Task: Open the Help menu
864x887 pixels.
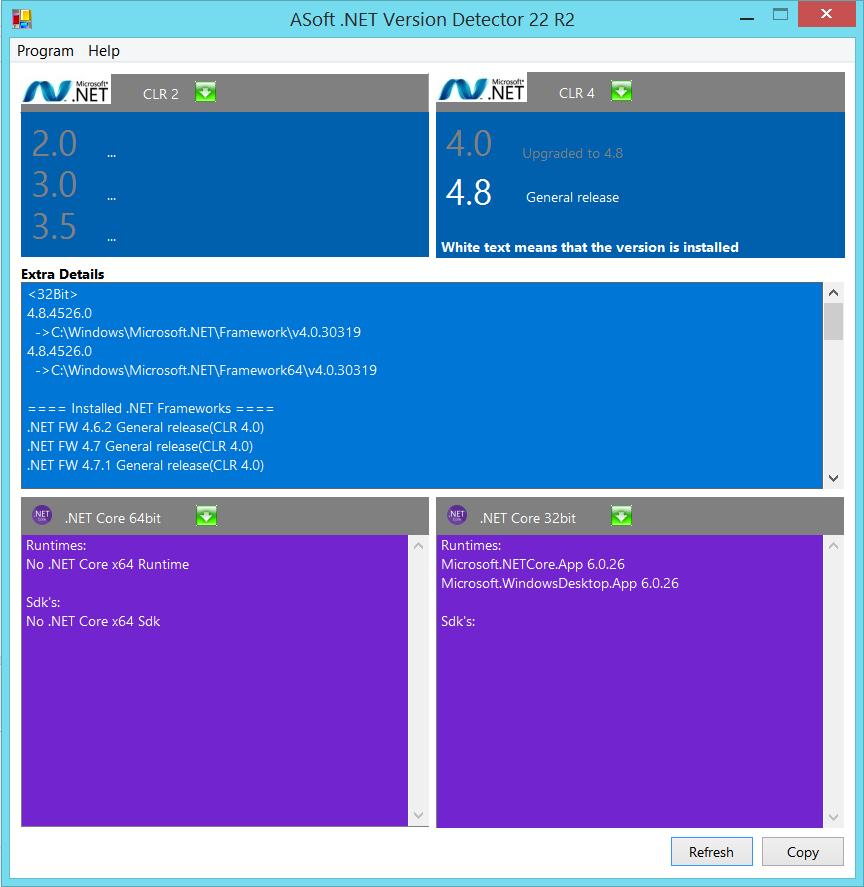Action: point(104,51)
